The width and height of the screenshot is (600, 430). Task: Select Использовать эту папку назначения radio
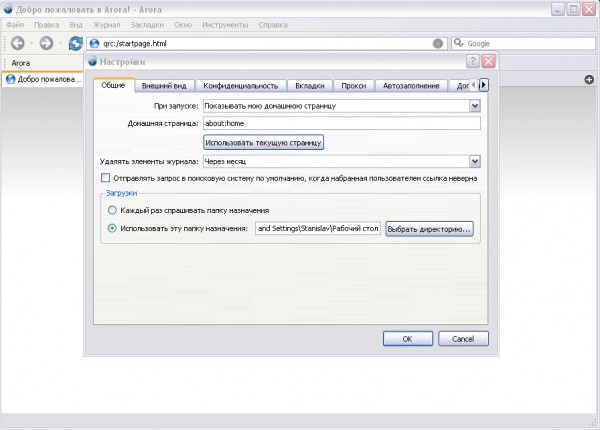click(x=112, y=228)
